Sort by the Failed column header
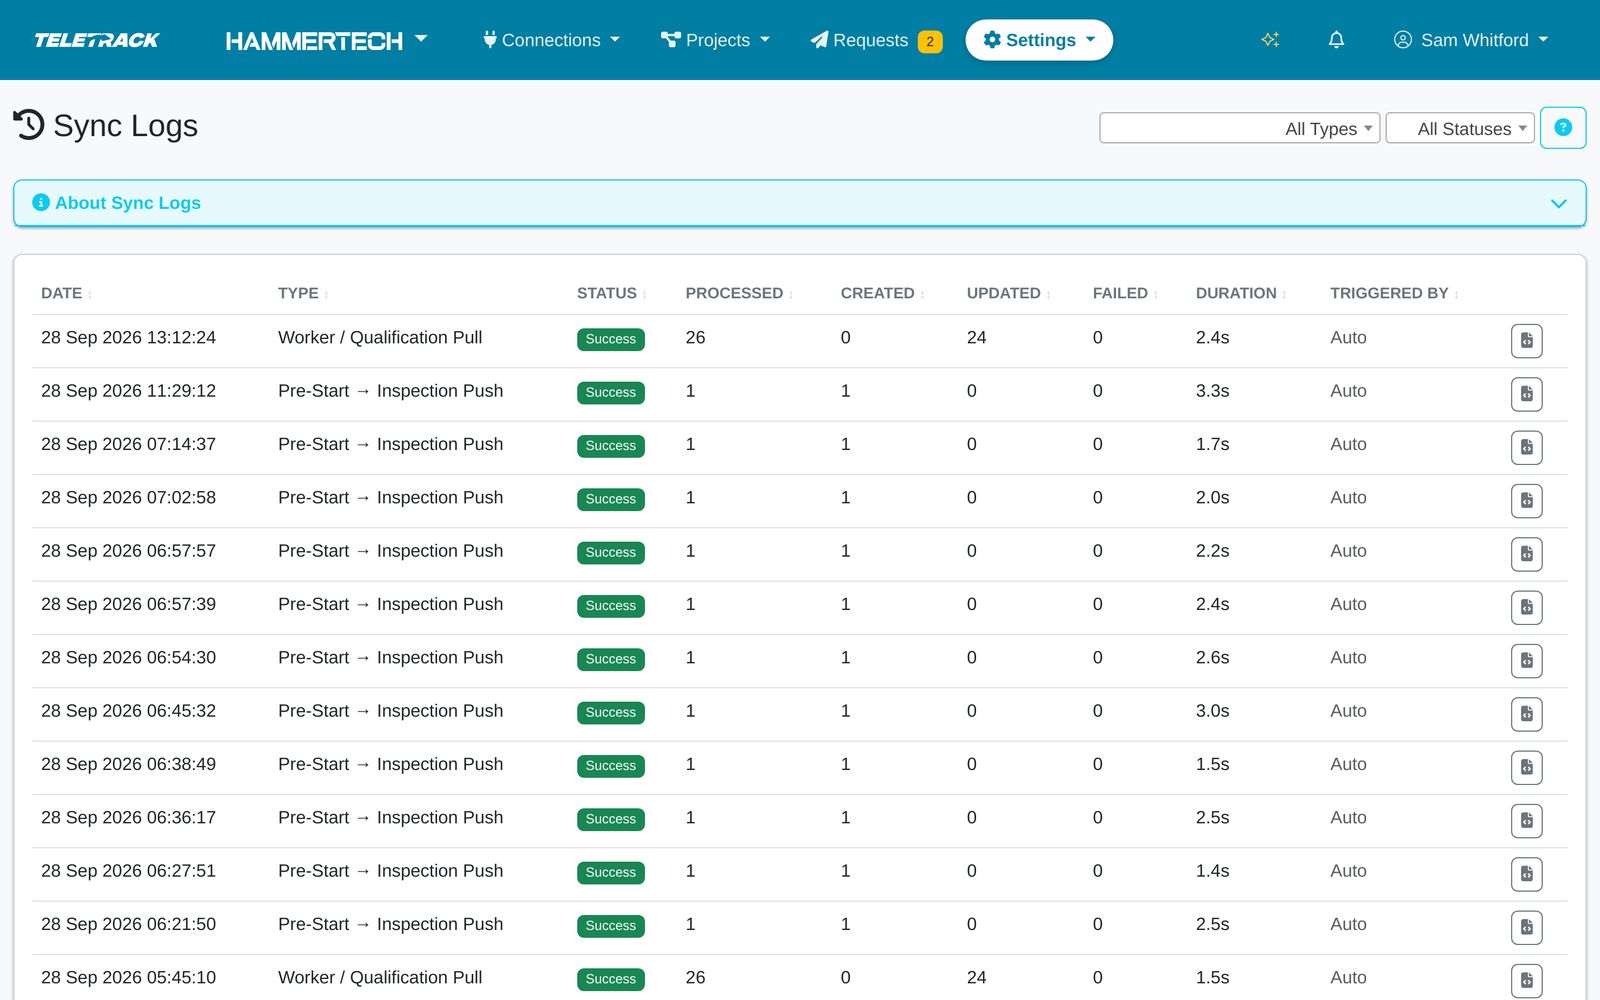This screenshot has height=1000, width=1600. pos(1125,293)
